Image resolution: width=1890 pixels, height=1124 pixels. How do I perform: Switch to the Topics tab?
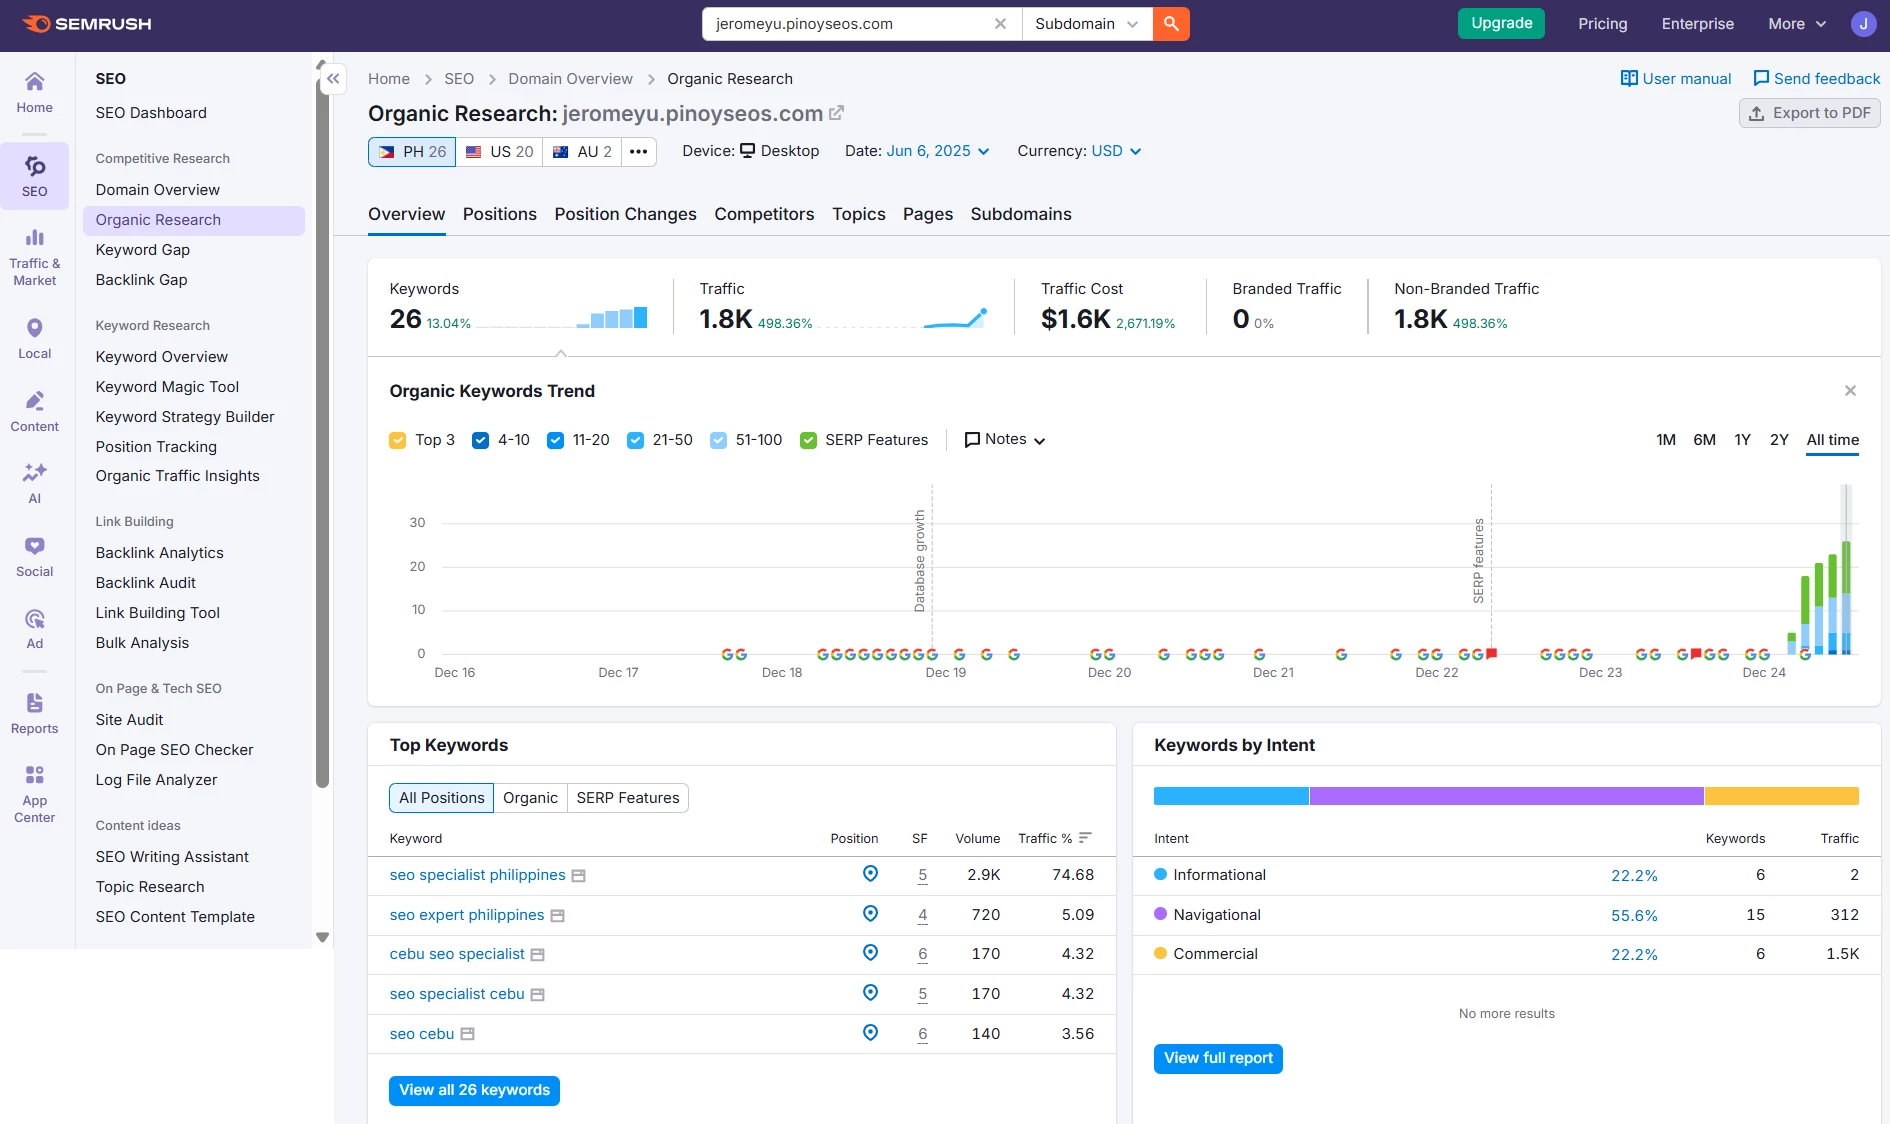pyautogui.click(x=859, y=214)
